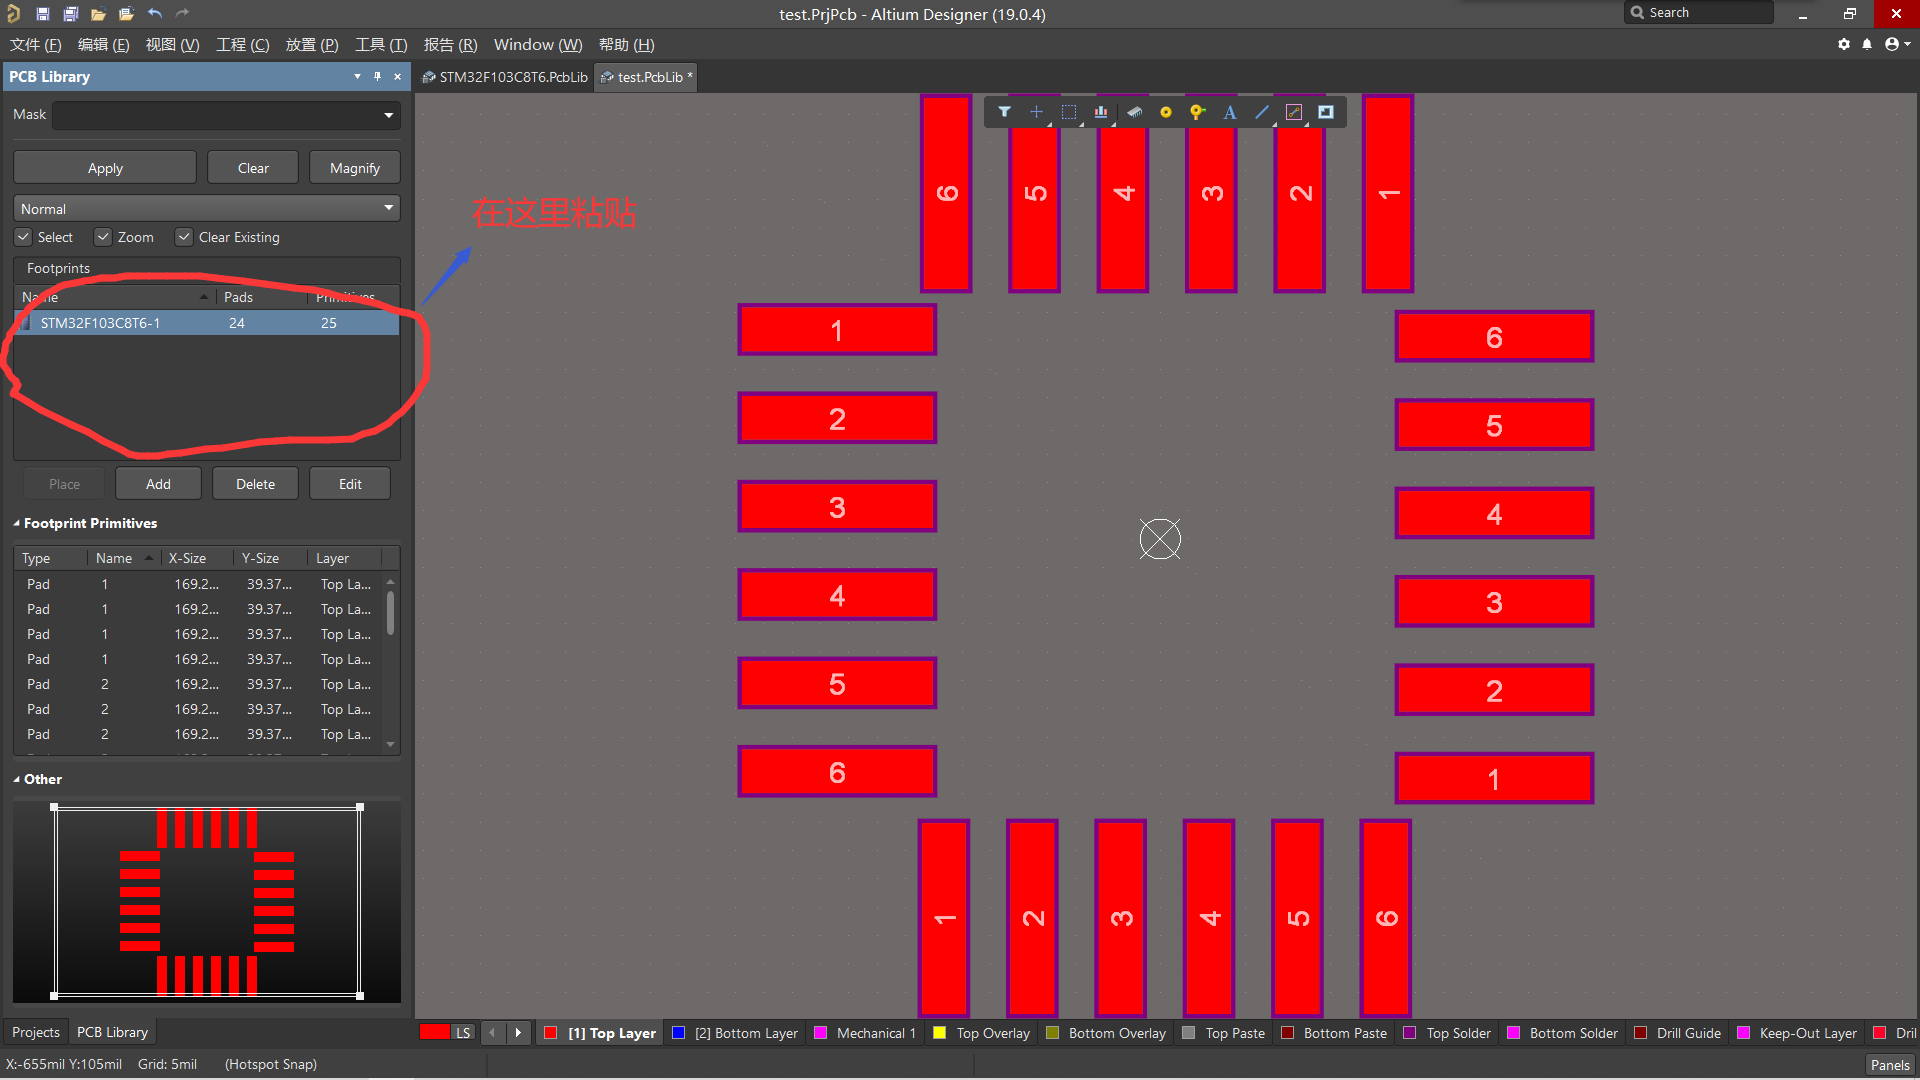Select the rectangular selection tool
The width and height of the screenshot is (1920, 1080).
click(x=1068, y=112)
